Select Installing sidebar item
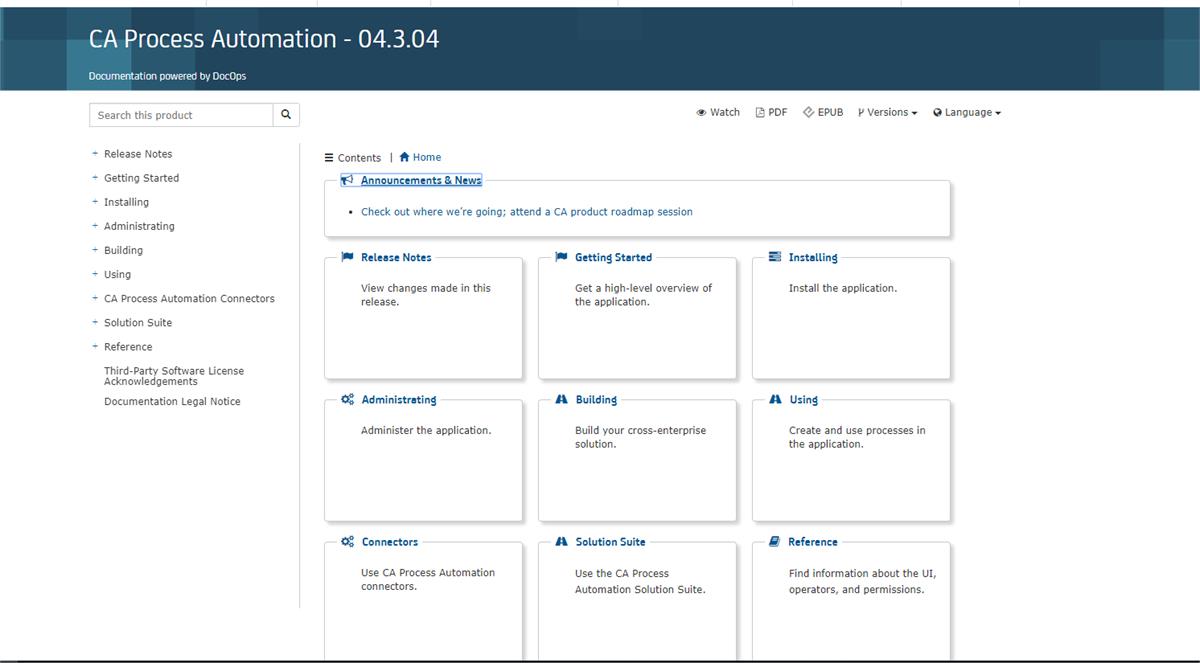Image resolution: width=1200 pixels, height=663 pixels. (126, 202)
